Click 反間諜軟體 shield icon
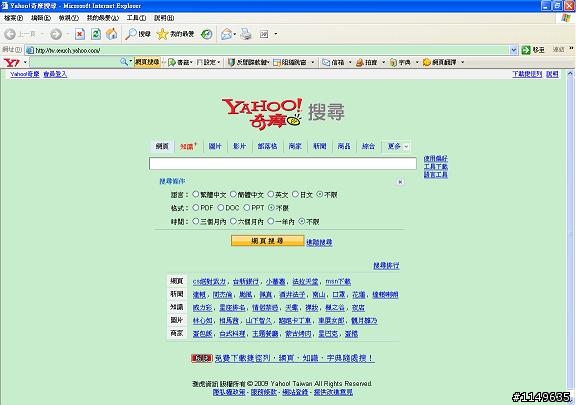The width and height of the screenshot is (576, 405). [x=231, y=62]
